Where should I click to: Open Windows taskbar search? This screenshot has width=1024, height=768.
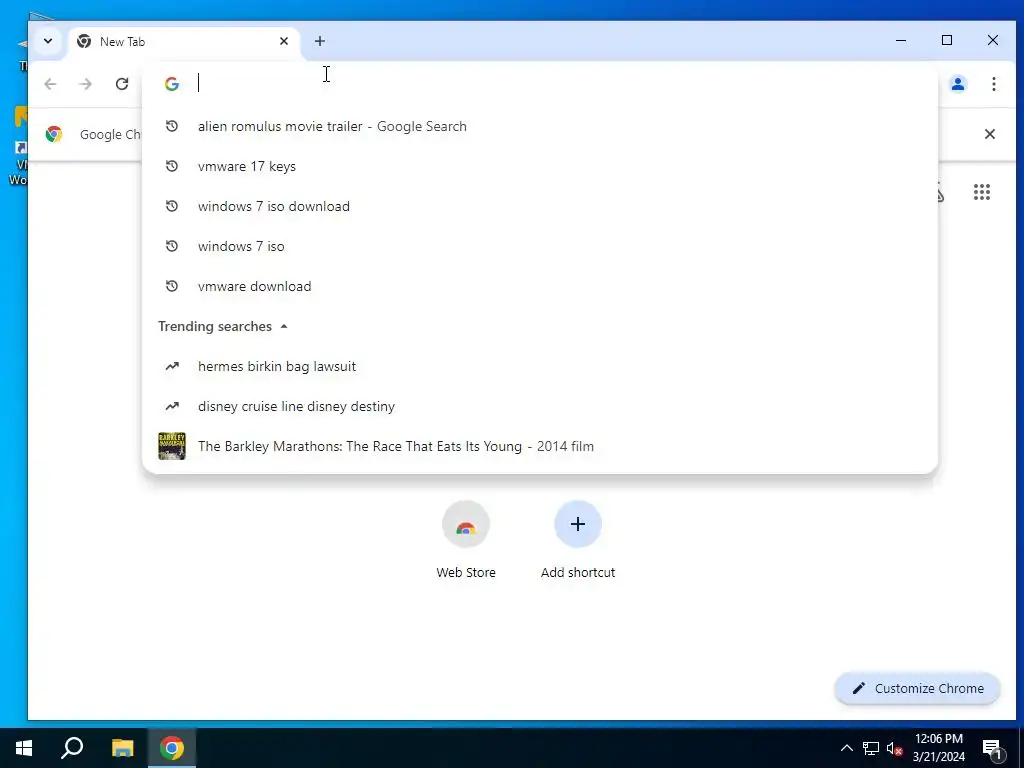pyautogui.click(x=72, y=748)
